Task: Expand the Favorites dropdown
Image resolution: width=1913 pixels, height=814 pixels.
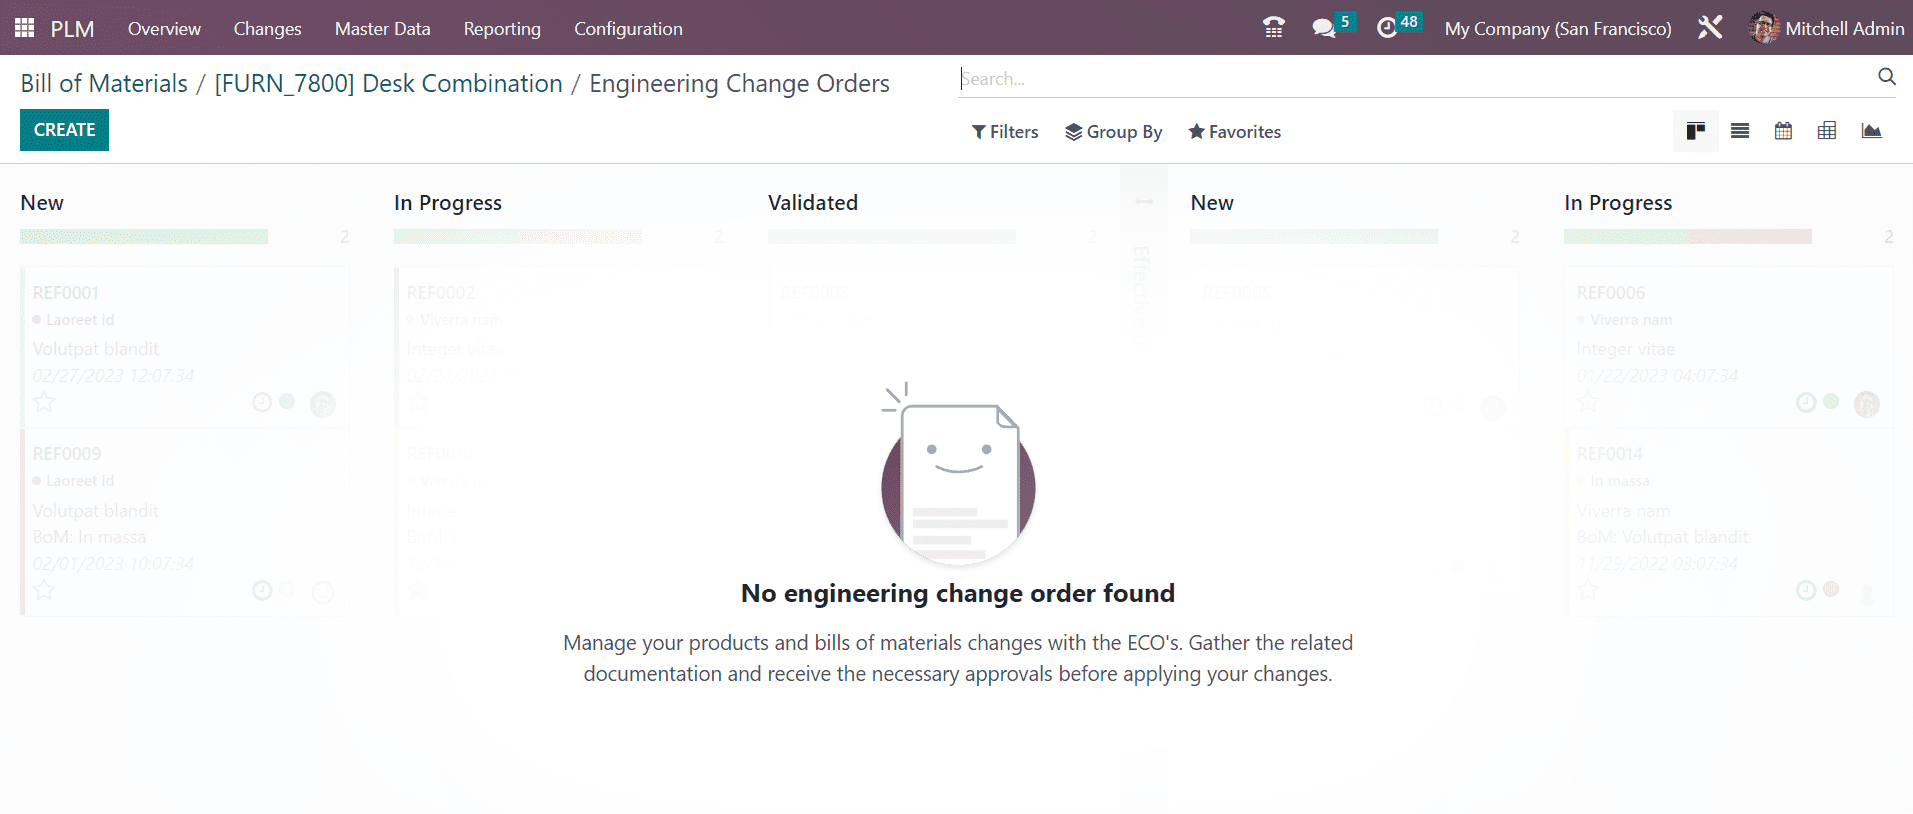Action: (x=1234, y=132)
